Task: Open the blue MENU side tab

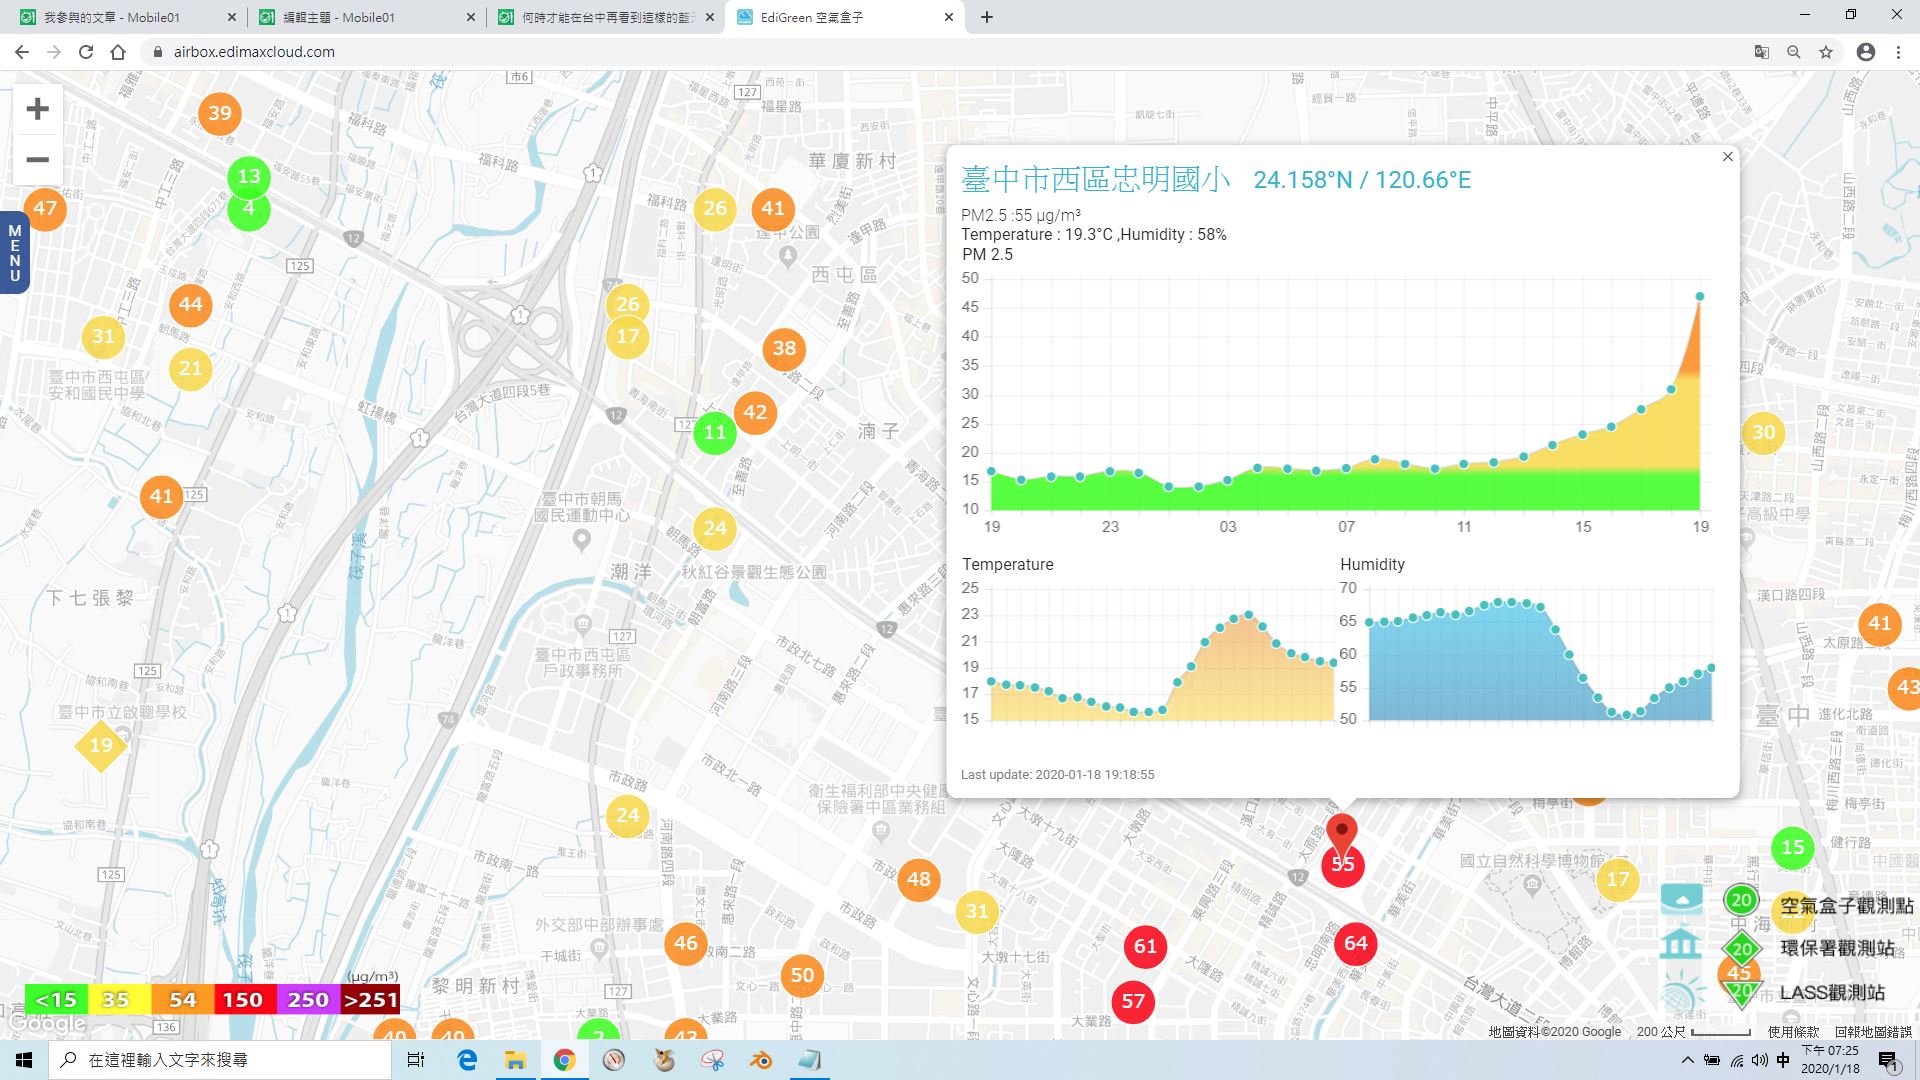Action: tap(14, 252)
